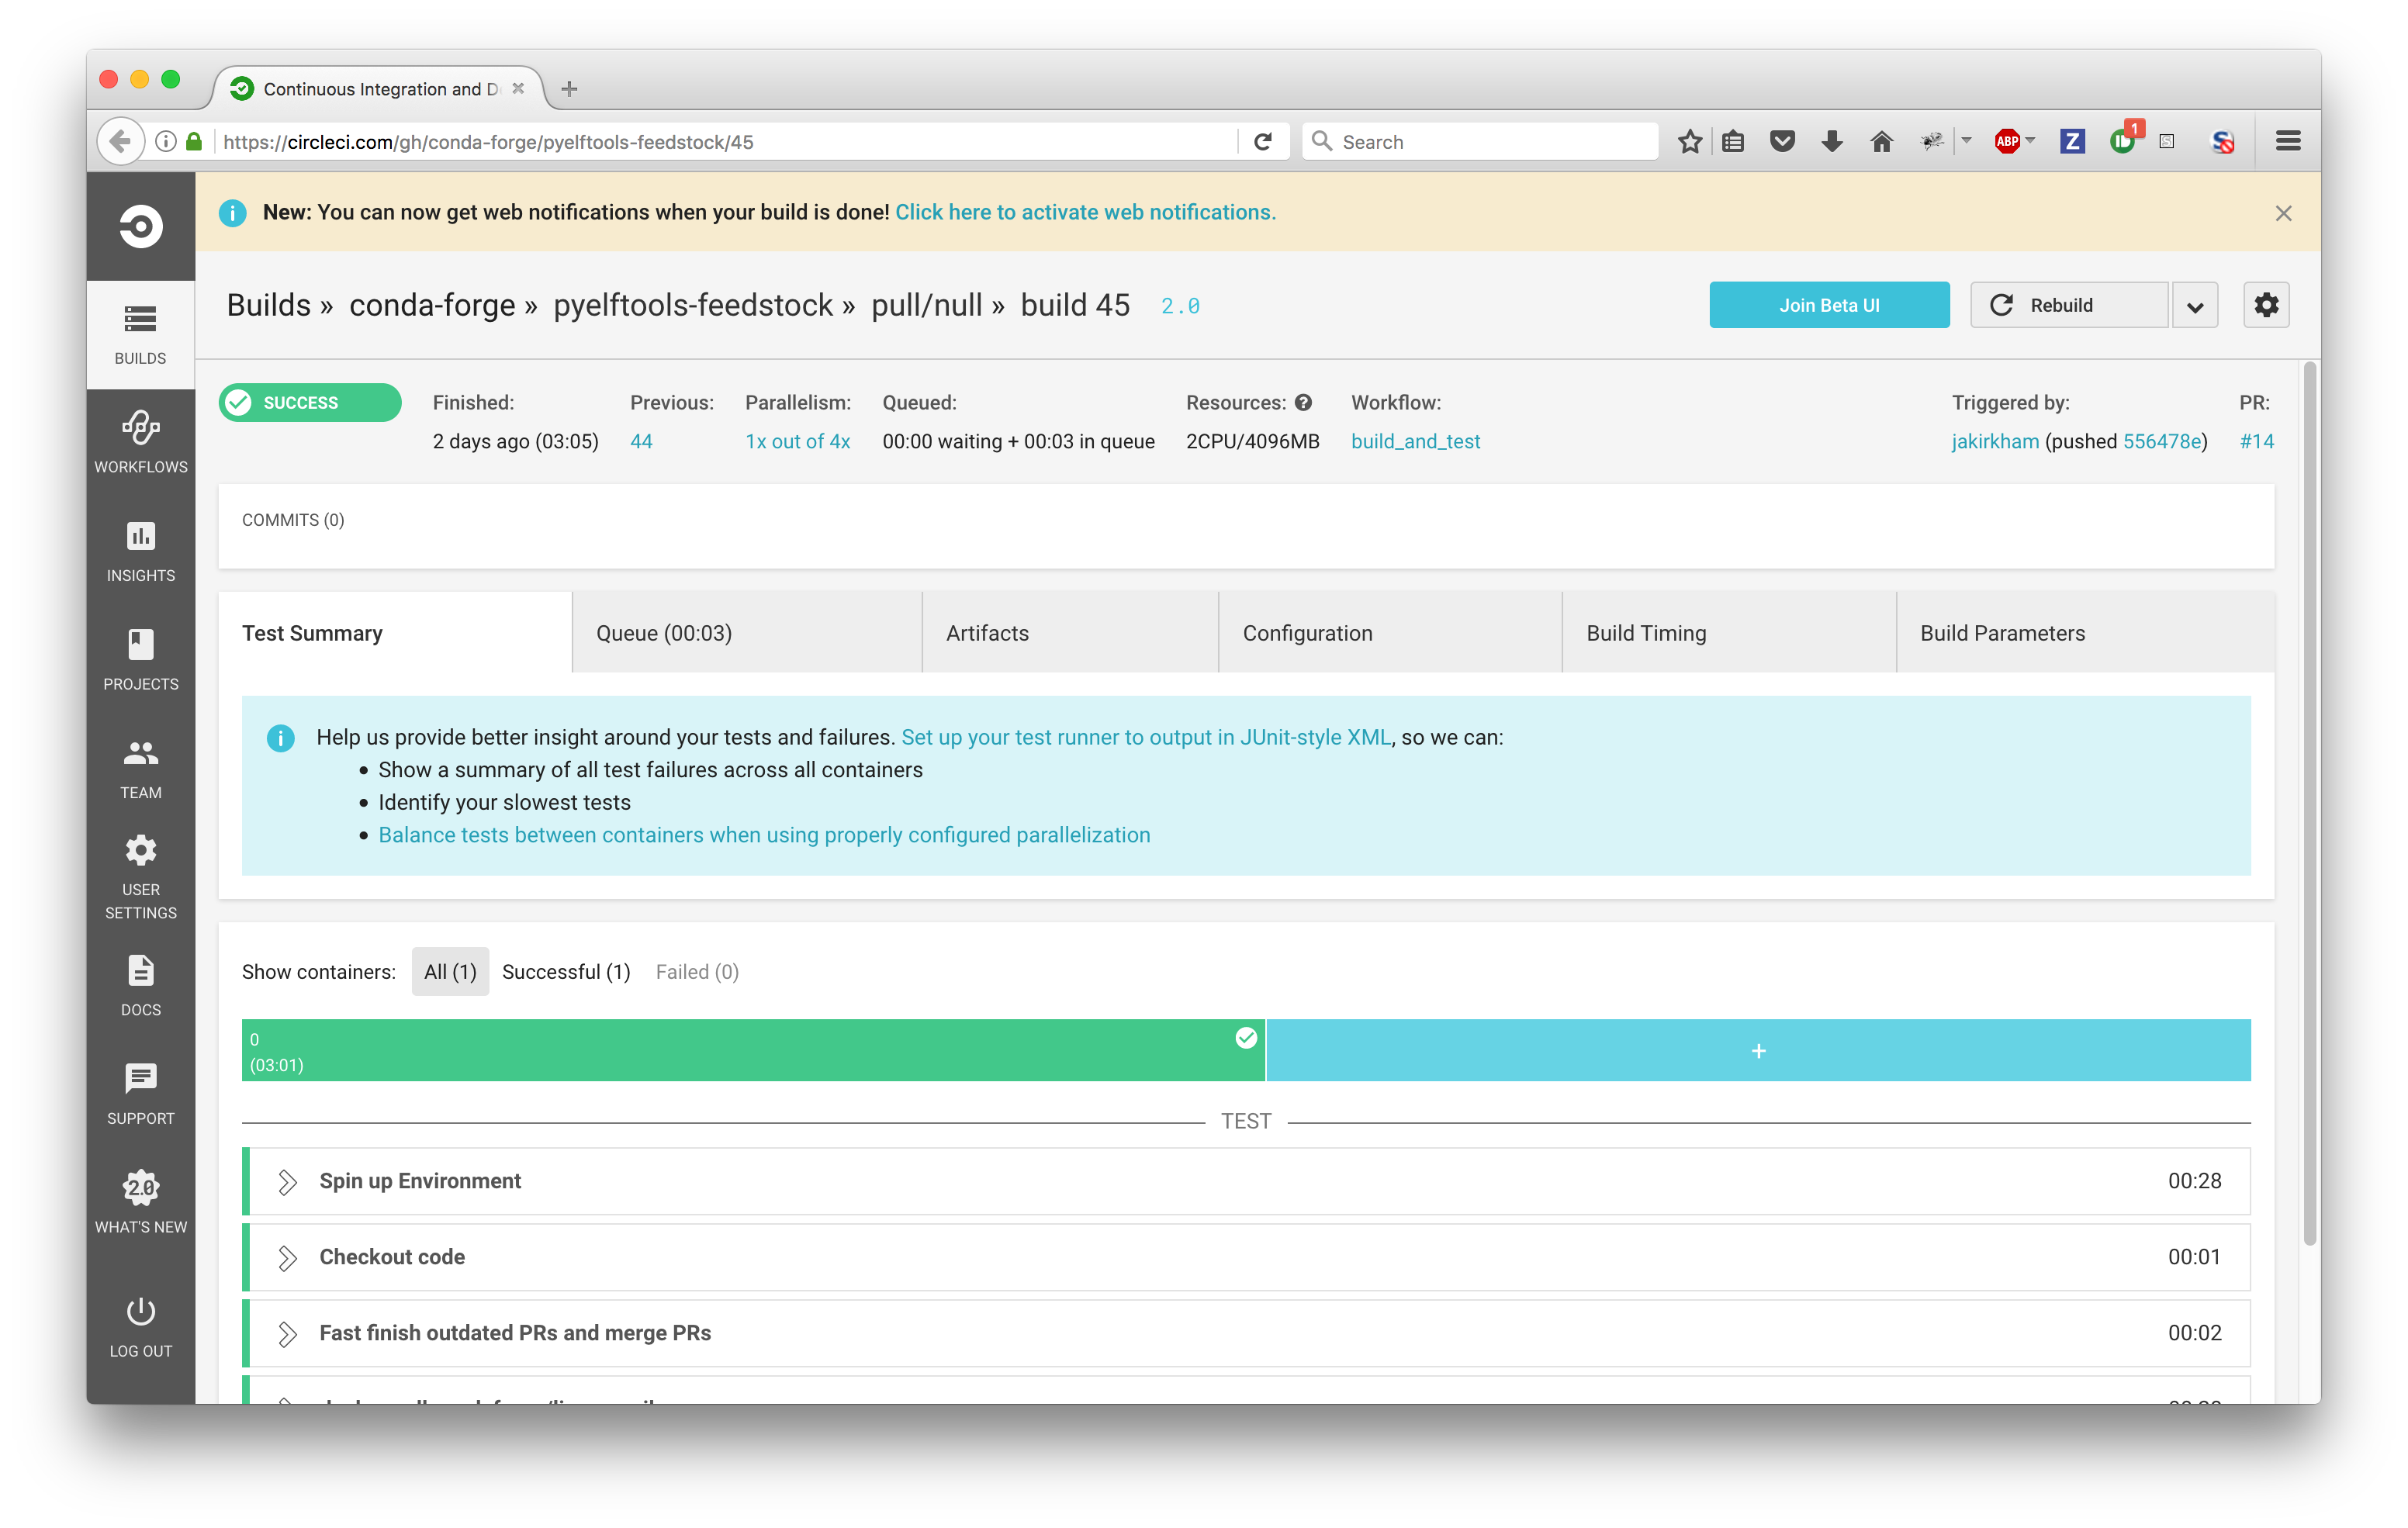
Task: Go to Projects in the sidebar
Action: point(140,646)
